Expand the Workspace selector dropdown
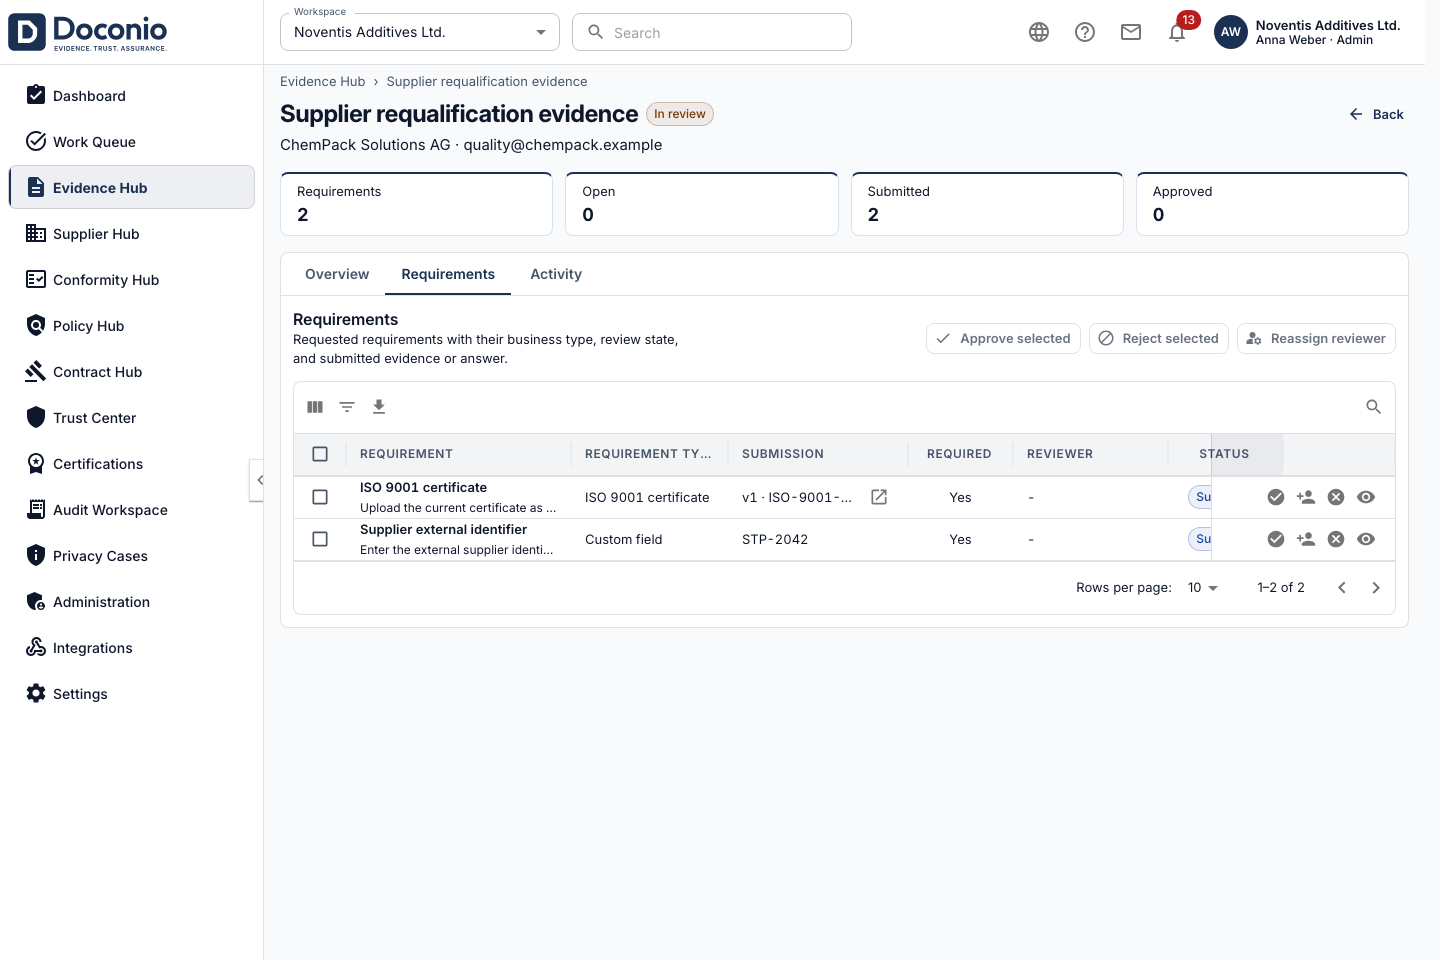 [420, 32]
